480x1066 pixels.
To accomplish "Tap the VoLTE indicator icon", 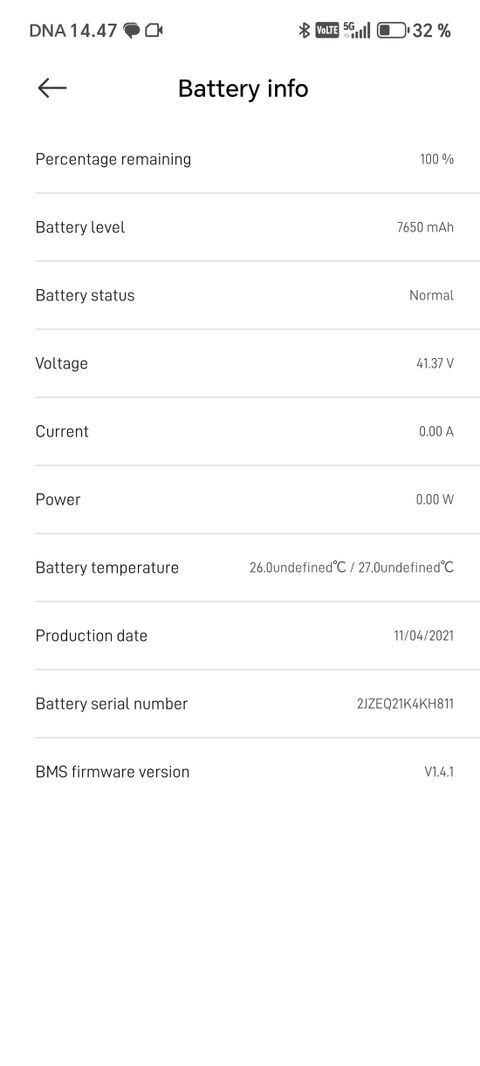I will point(327,31).
